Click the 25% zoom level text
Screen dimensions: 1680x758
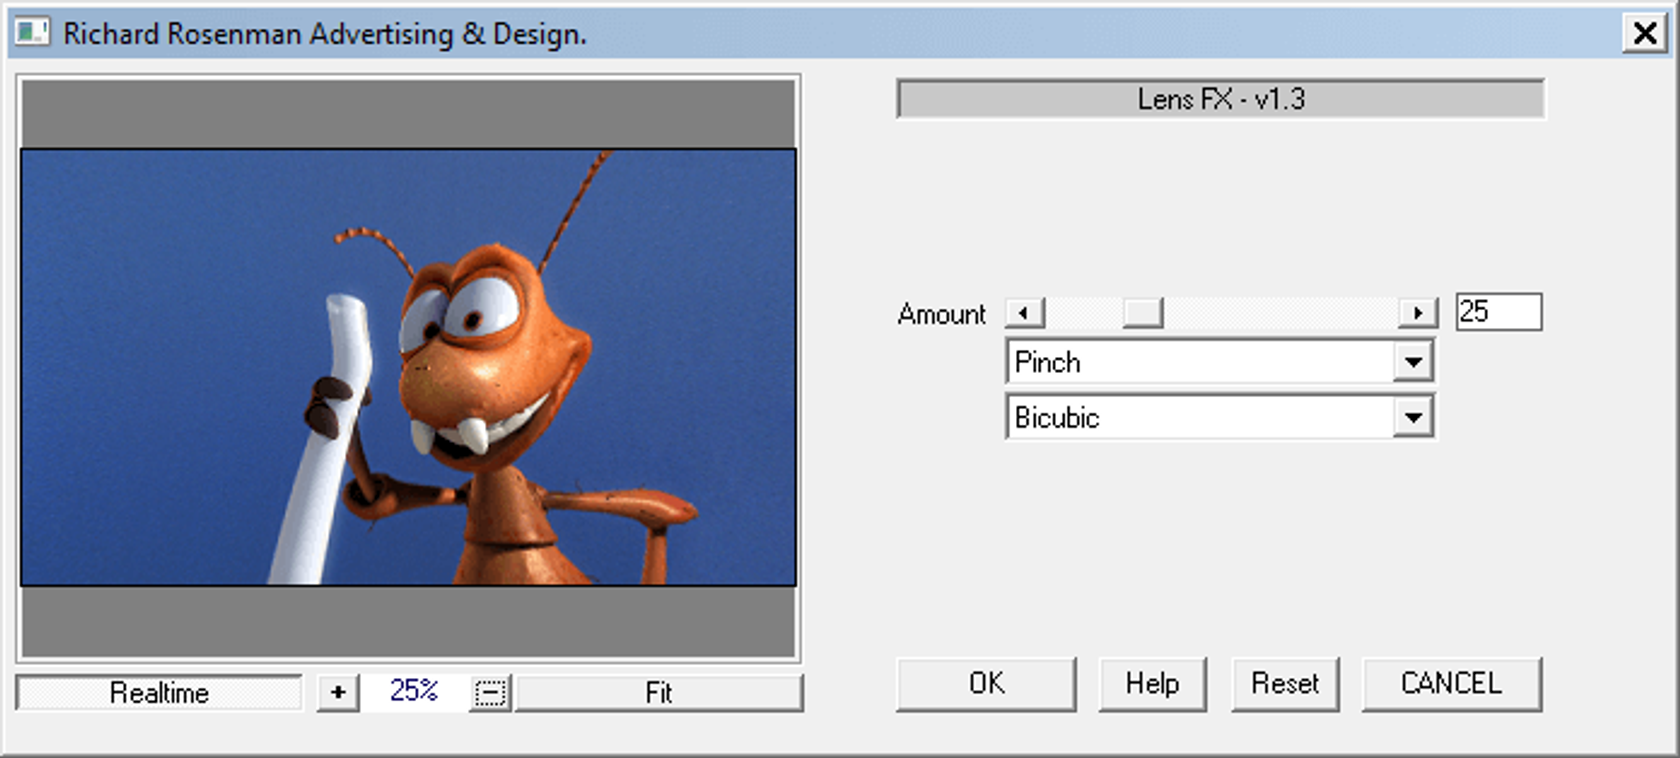[x=414, y=691]
